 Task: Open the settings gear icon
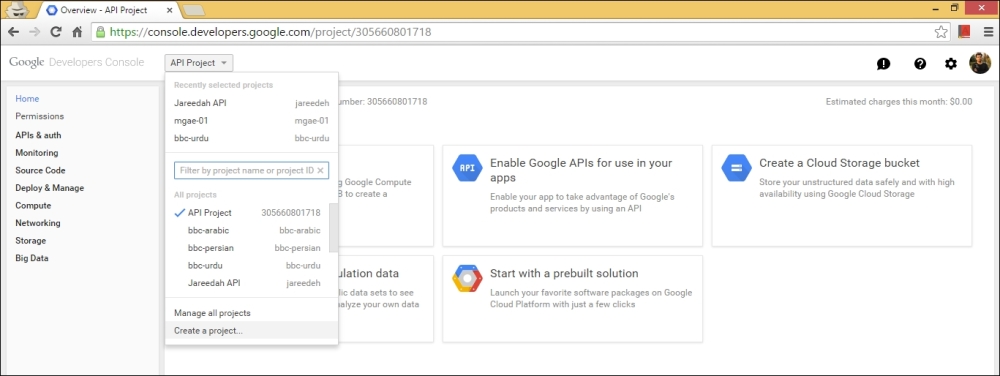click(951, 64)
